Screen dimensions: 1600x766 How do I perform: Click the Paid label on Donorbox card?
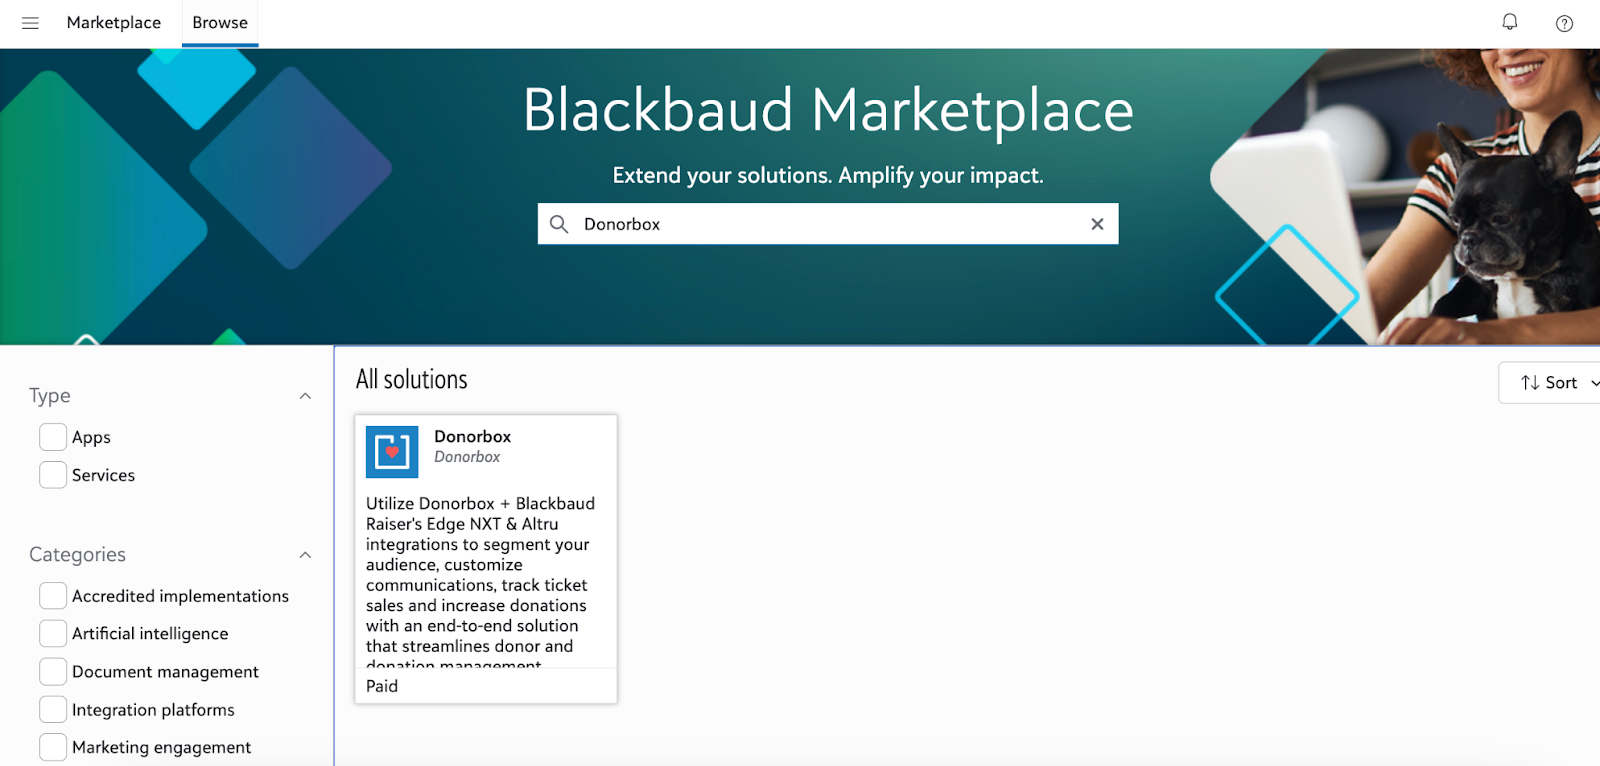(x=382, y=686)
